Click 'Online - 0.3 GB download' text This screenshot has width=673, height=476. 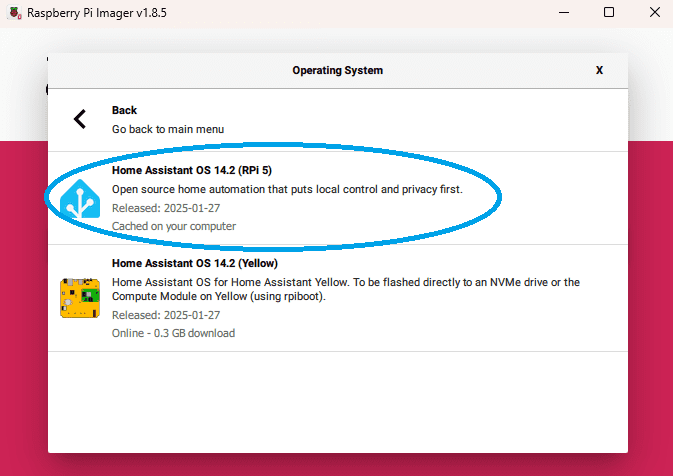click(x=173, y=333)
